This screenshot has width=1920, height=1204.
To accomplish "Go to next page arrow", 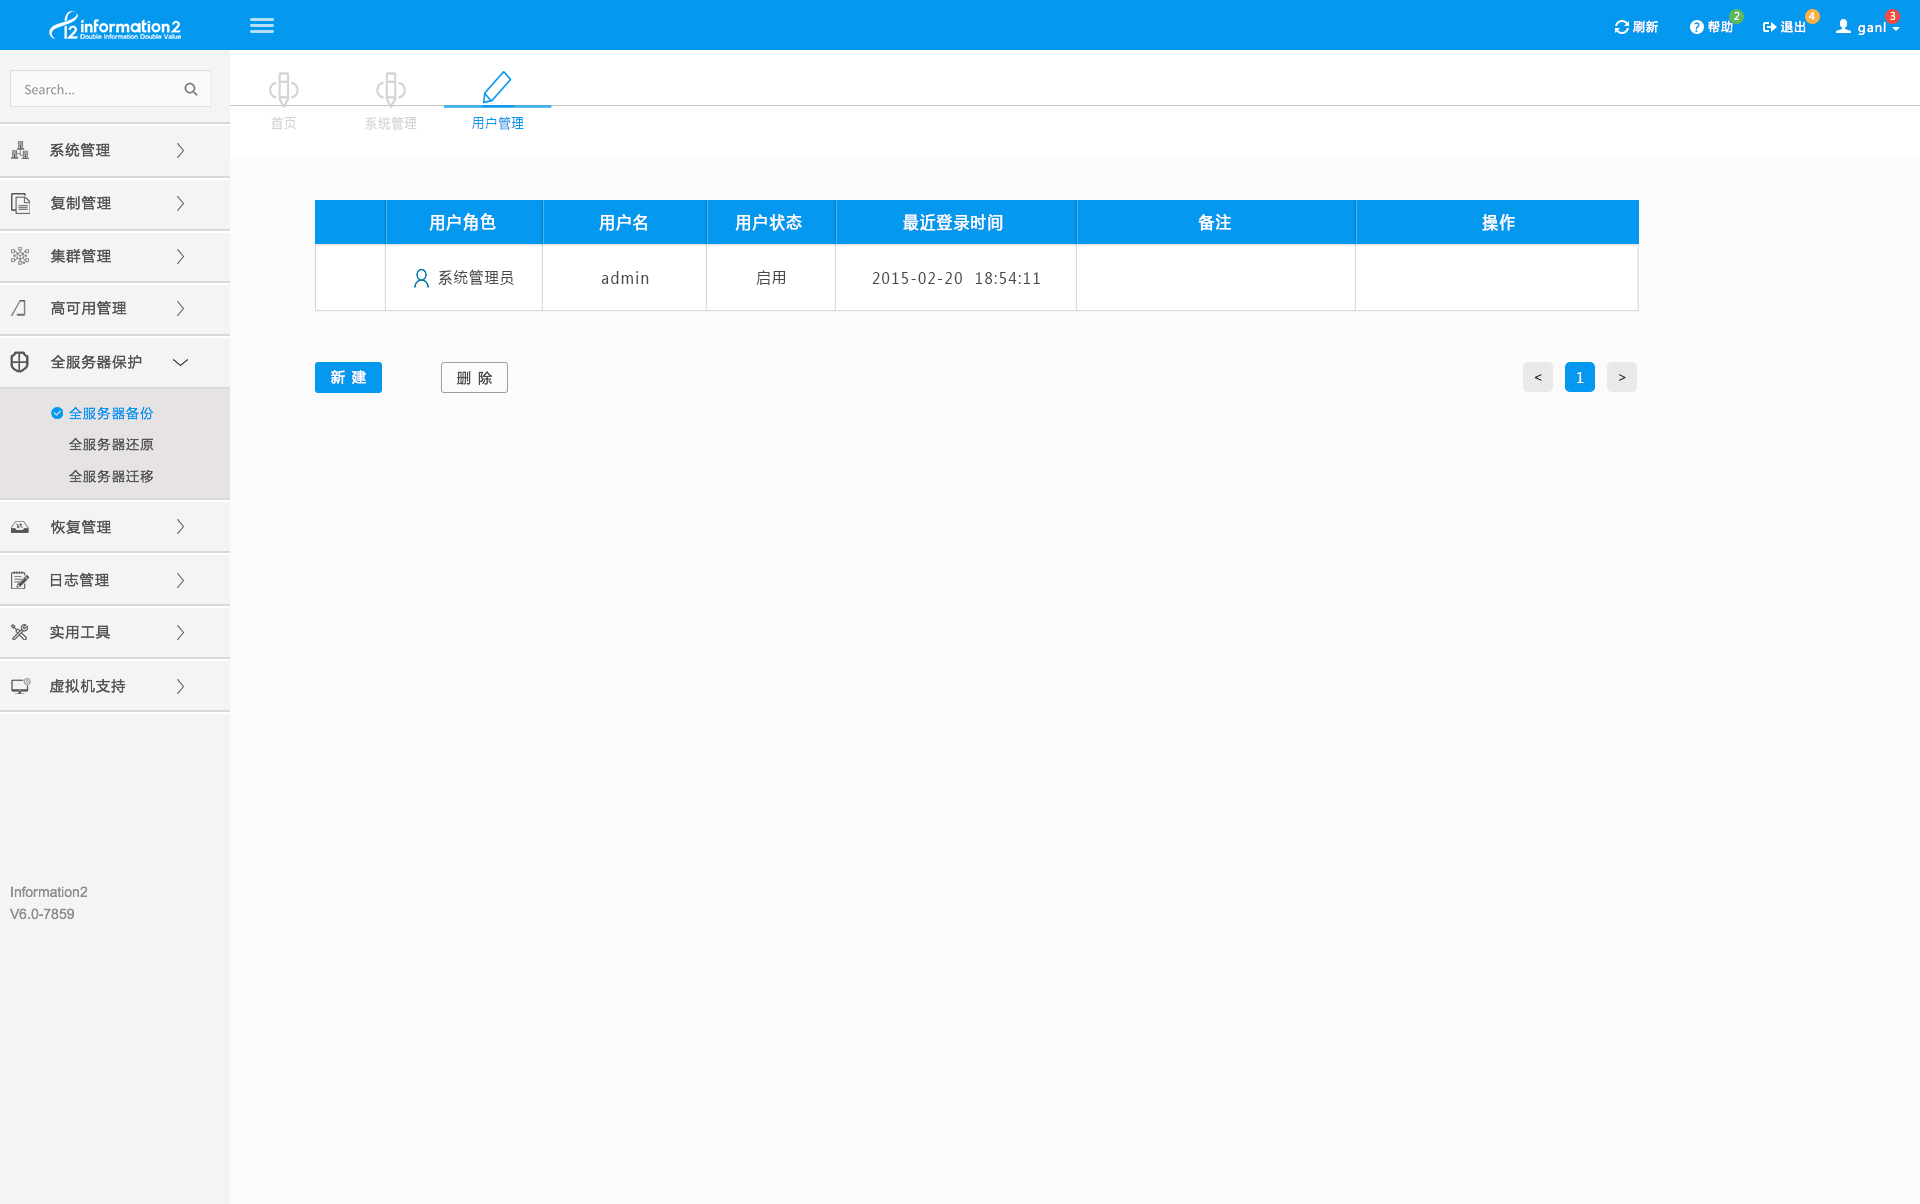I will click(1621, 377).
